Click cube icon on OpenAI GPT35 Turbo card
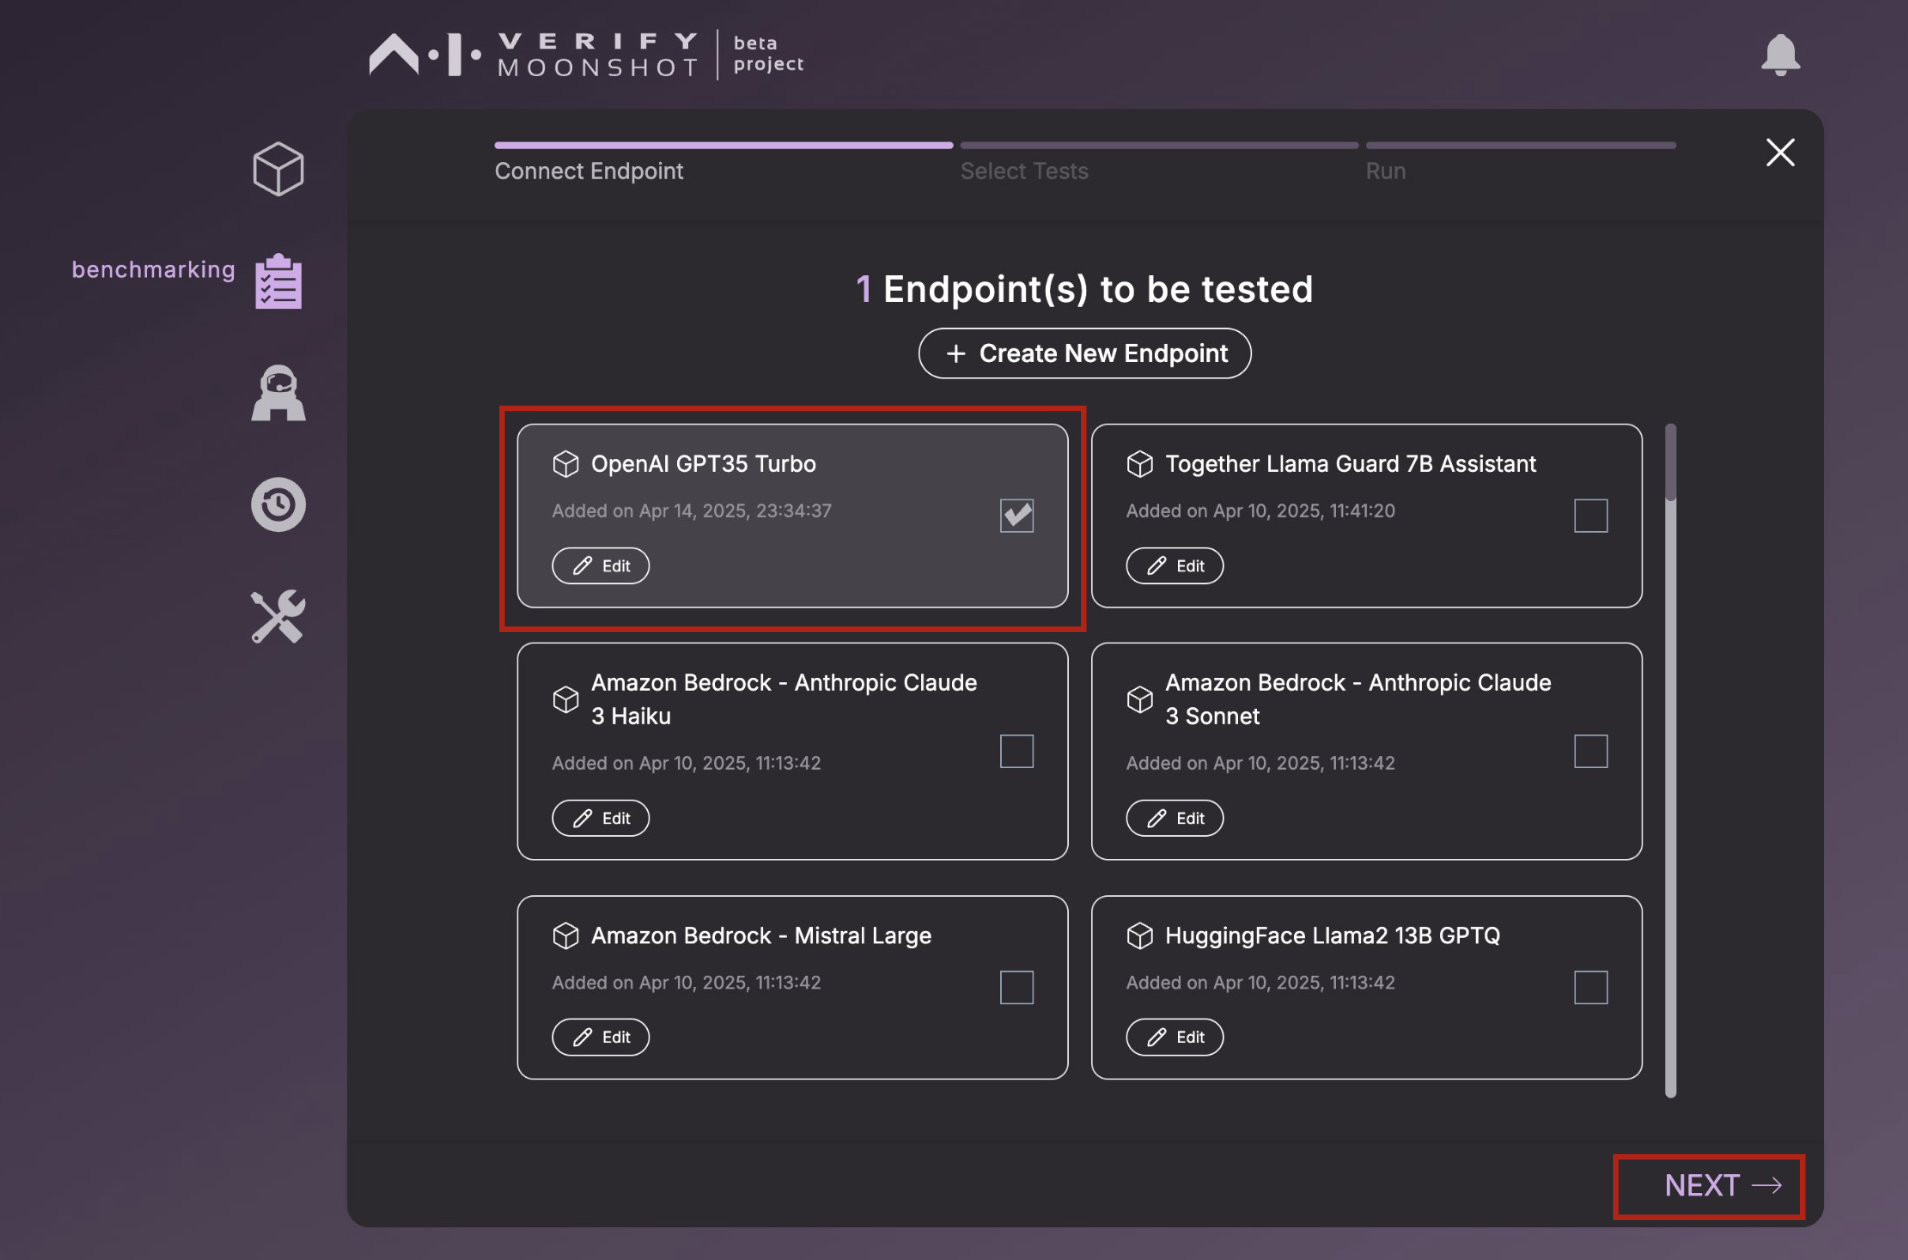This screenshot has height=1260, width=1908. click(x=566, y=464)
